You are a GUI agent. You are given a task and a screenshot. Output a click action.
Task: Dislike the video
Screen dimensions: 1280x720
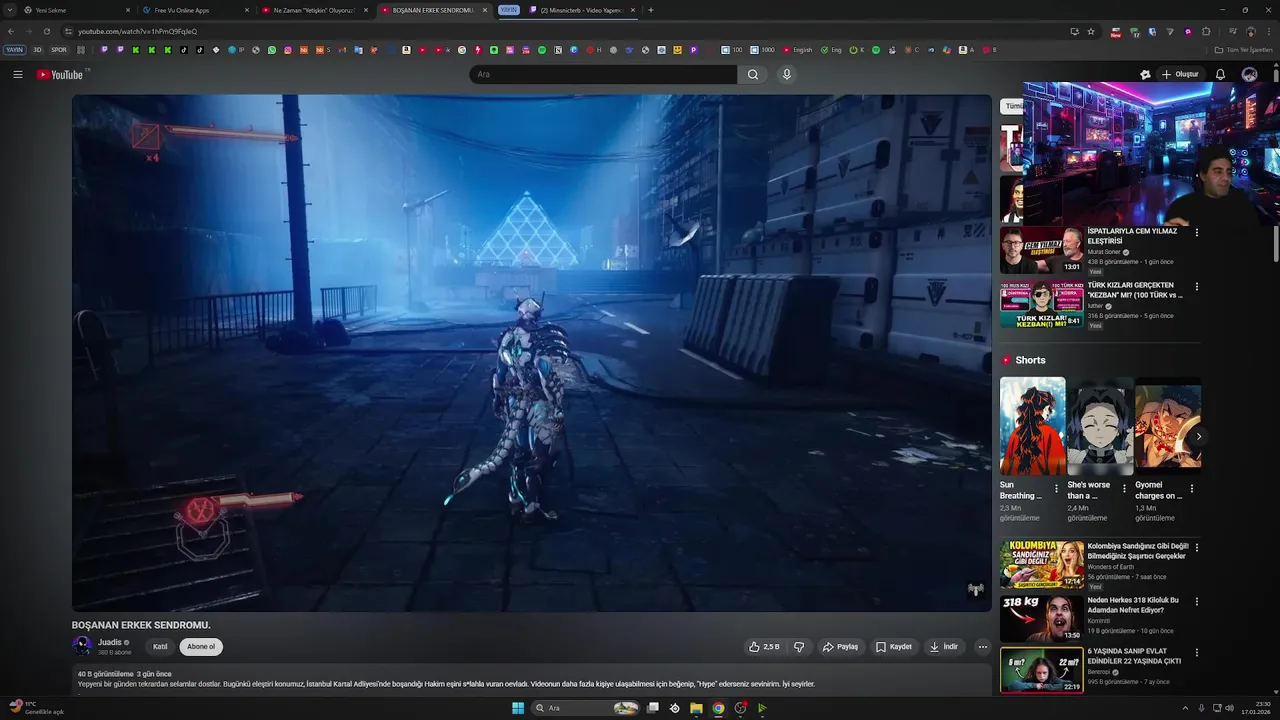[799, 647]
